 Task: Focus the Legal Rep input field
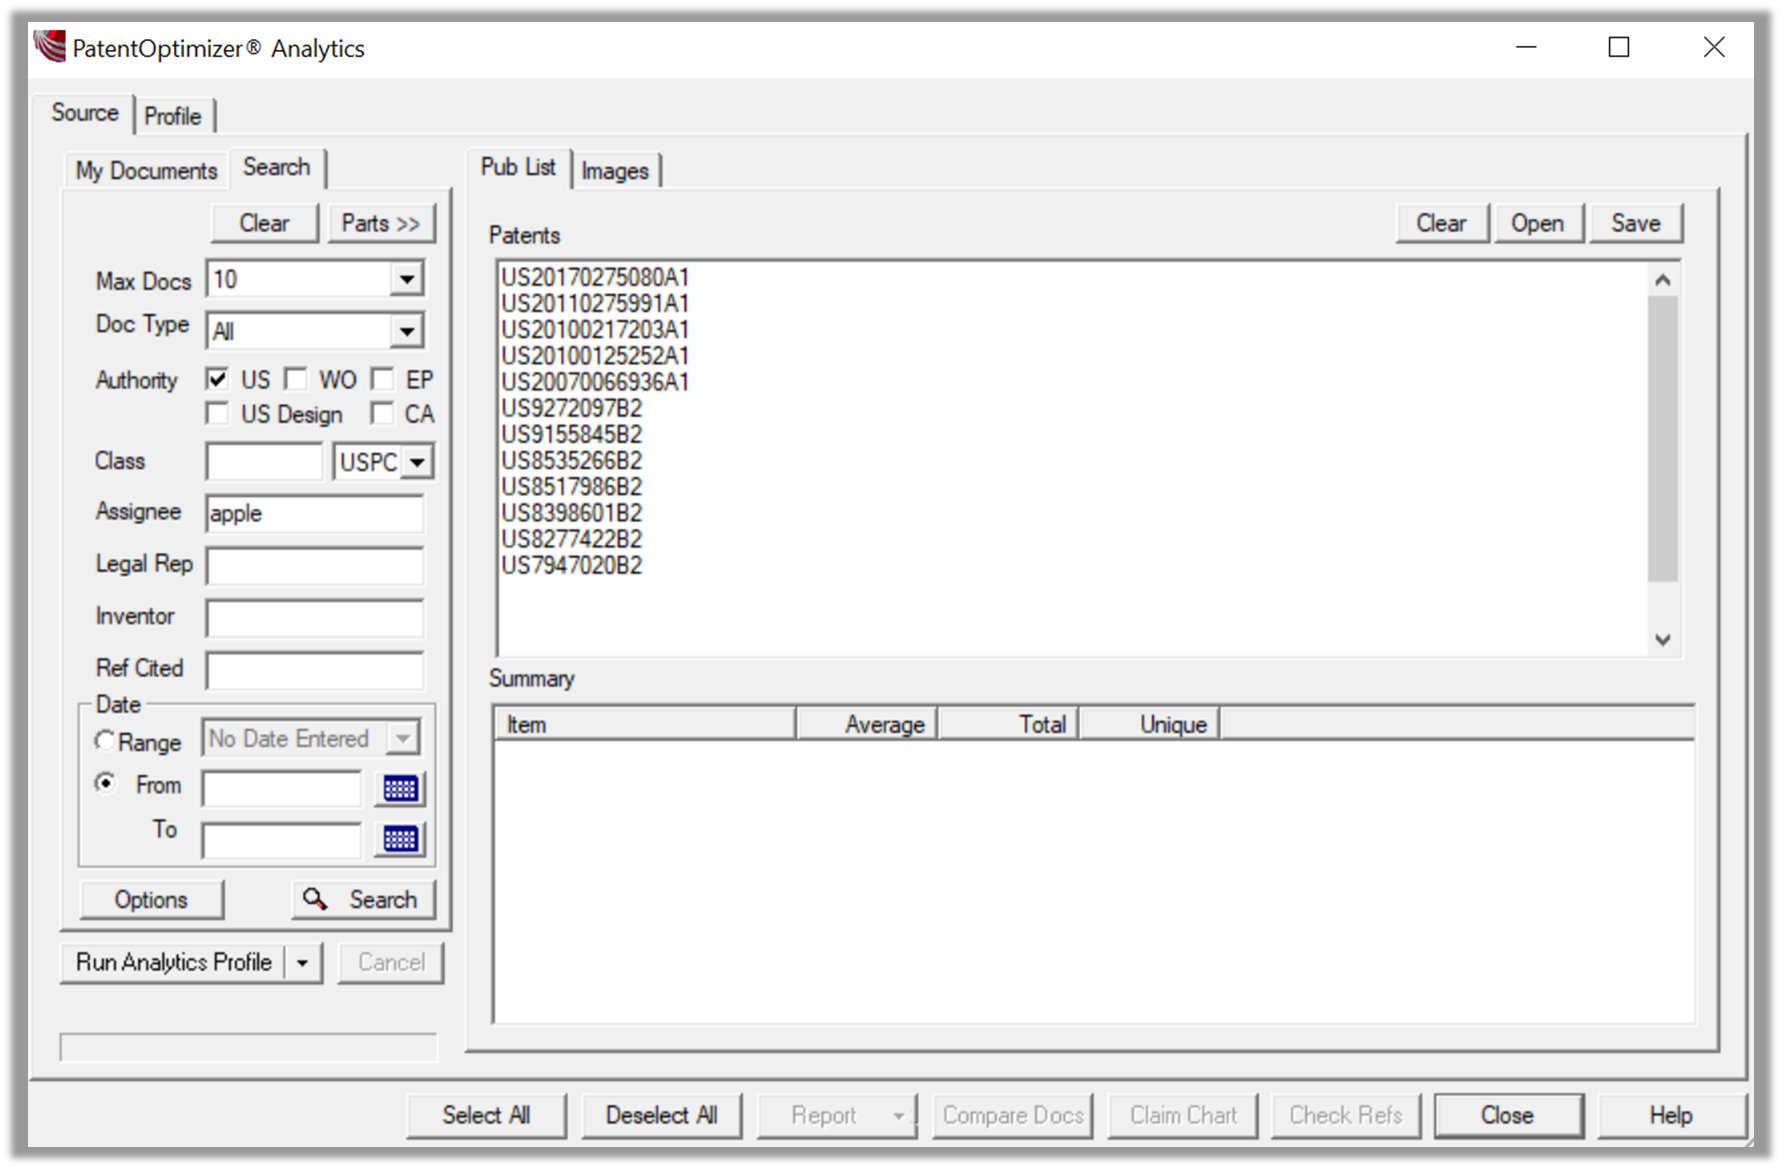(x=315, y=566)
